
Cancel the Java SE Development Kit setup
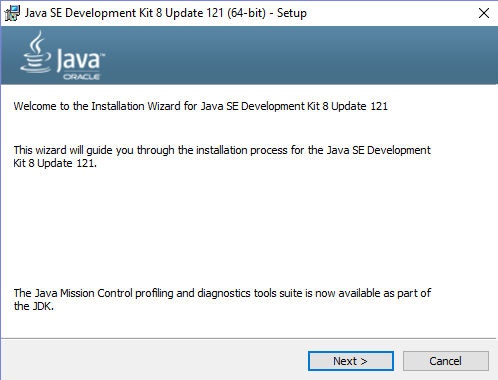click(x=446, y=361)
